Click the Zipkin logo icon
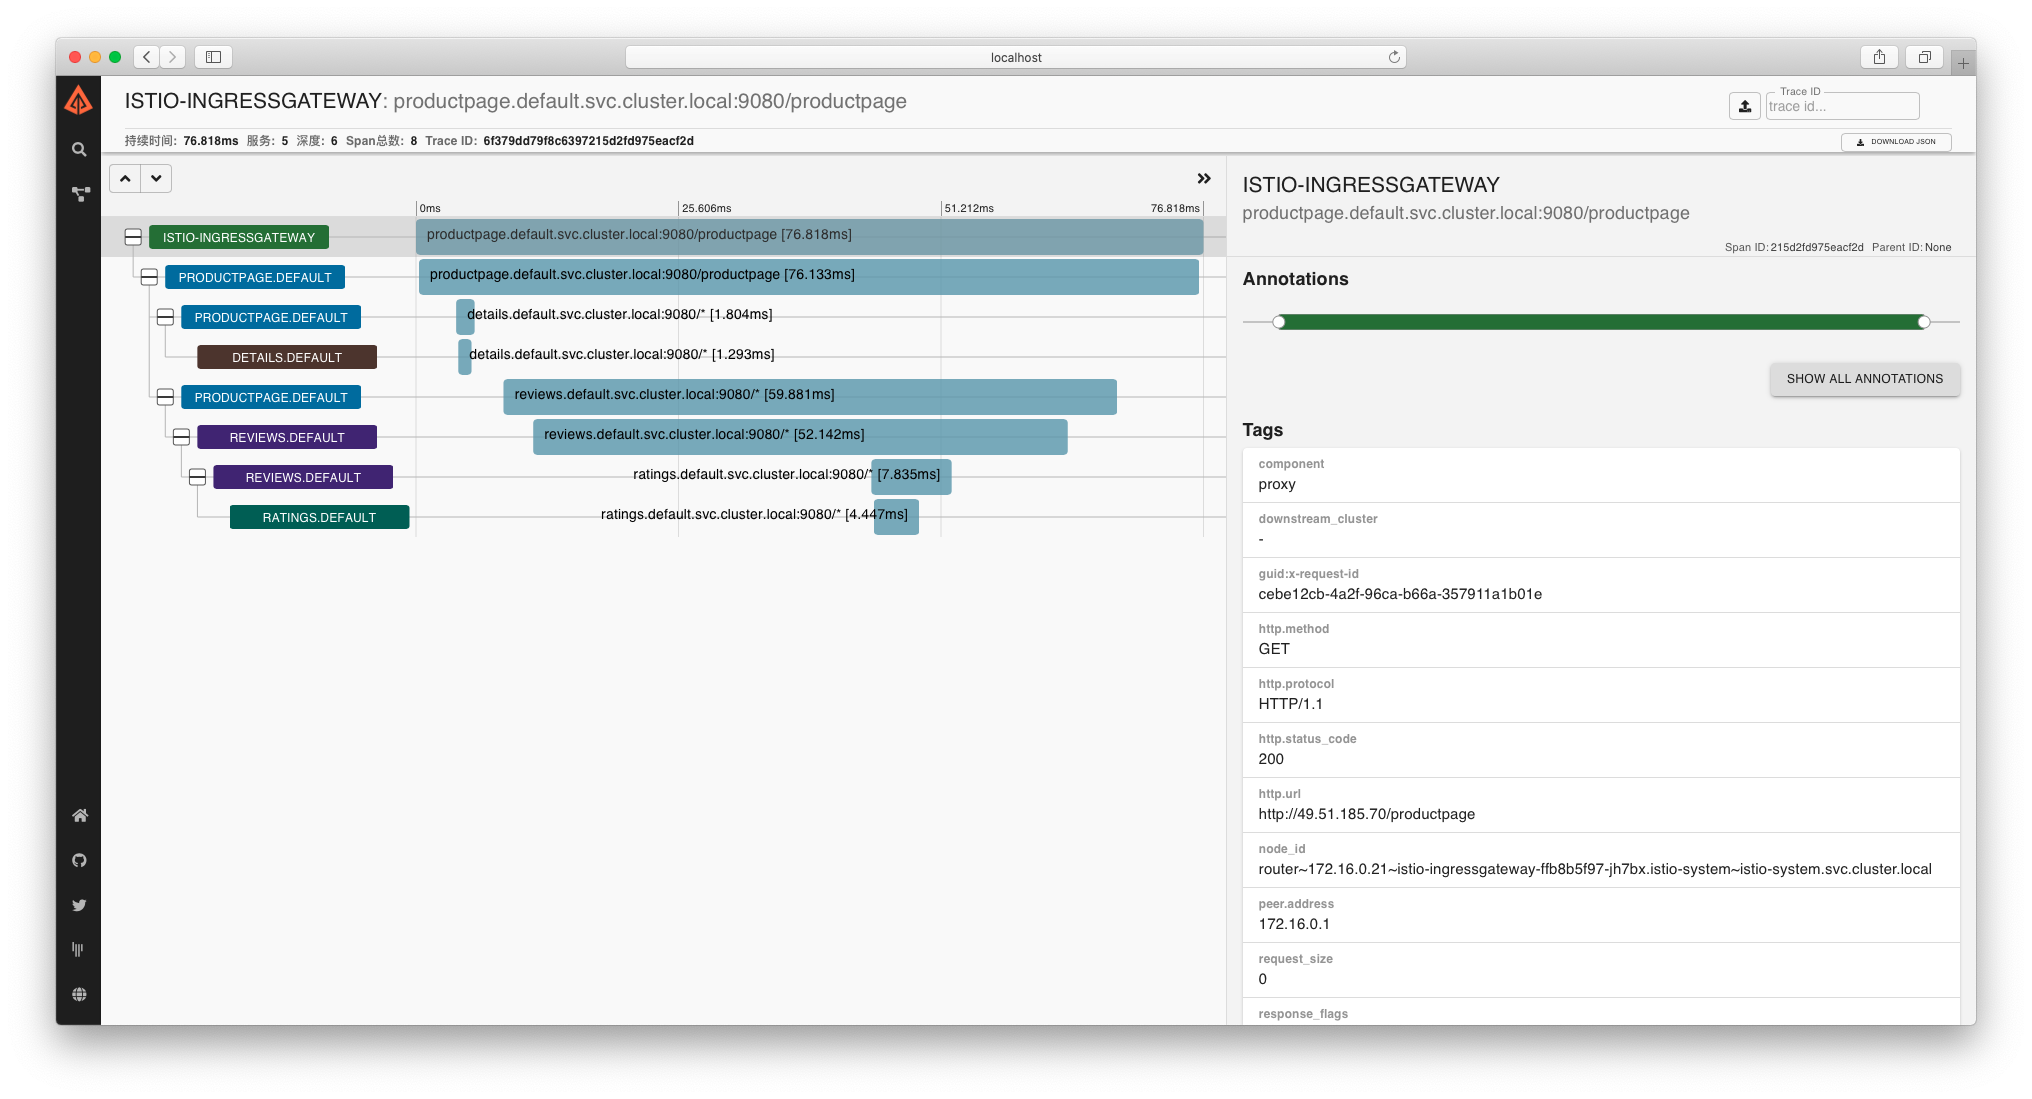 [78, 101]
